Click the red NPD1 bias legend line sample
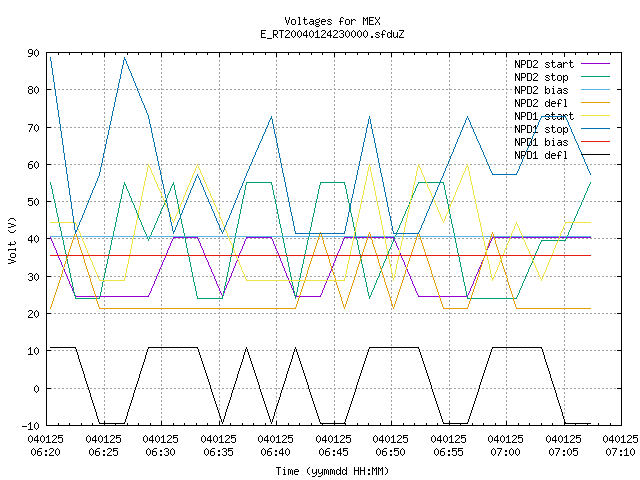The width and height of the screenshot is (640, 480). click(596, 142)
